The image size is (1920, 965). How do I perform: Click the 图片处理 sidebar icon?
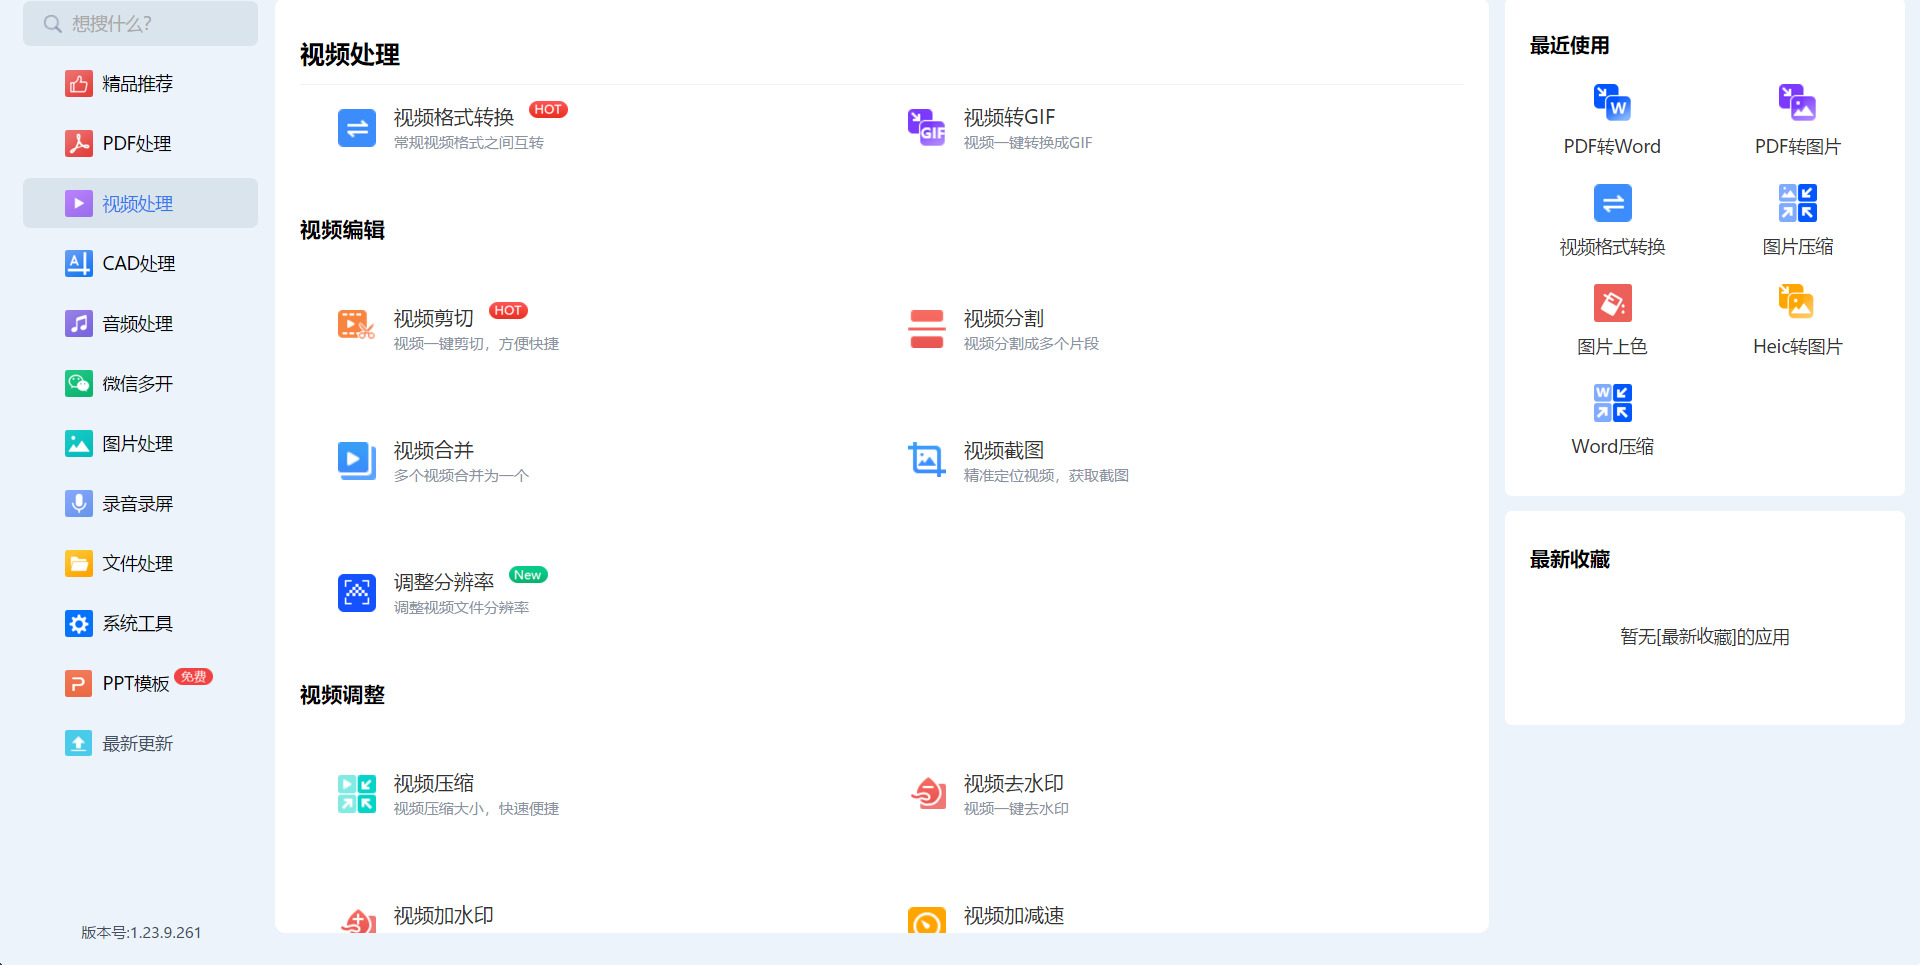(78, 444)
